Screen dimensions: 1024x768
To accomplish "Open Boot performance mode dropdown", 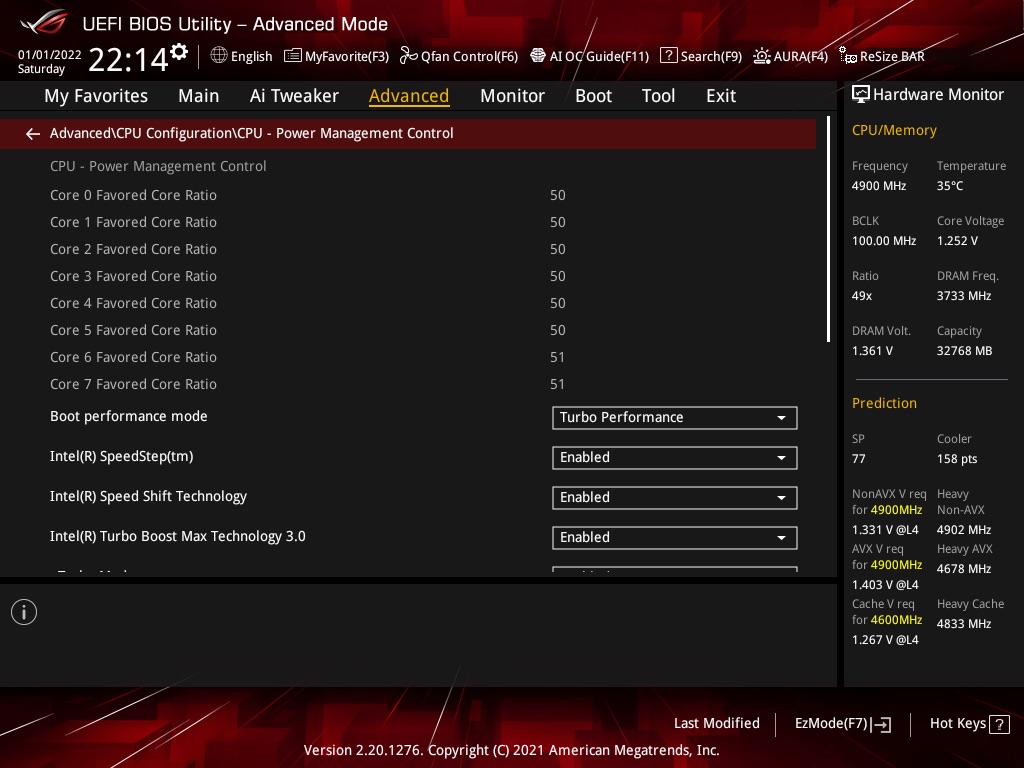I will [675, 418].
